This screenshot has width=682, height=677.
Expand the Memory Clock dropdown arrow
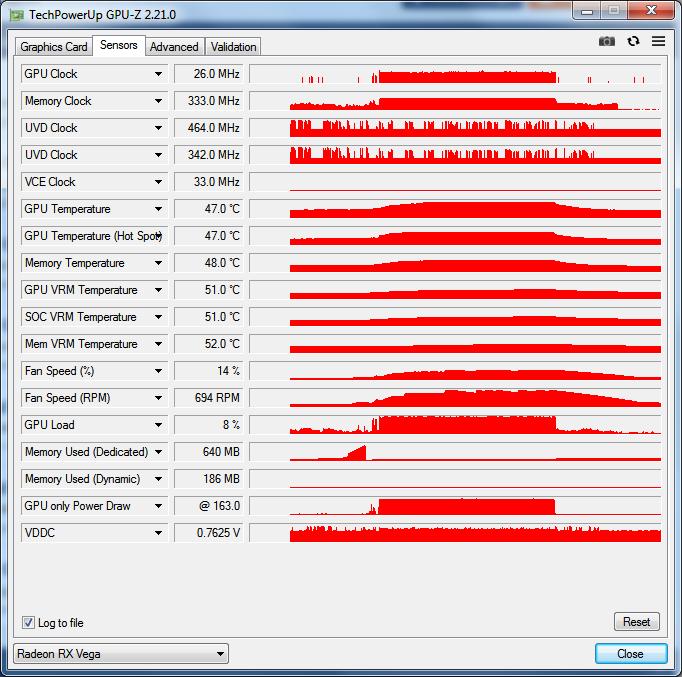158,101
